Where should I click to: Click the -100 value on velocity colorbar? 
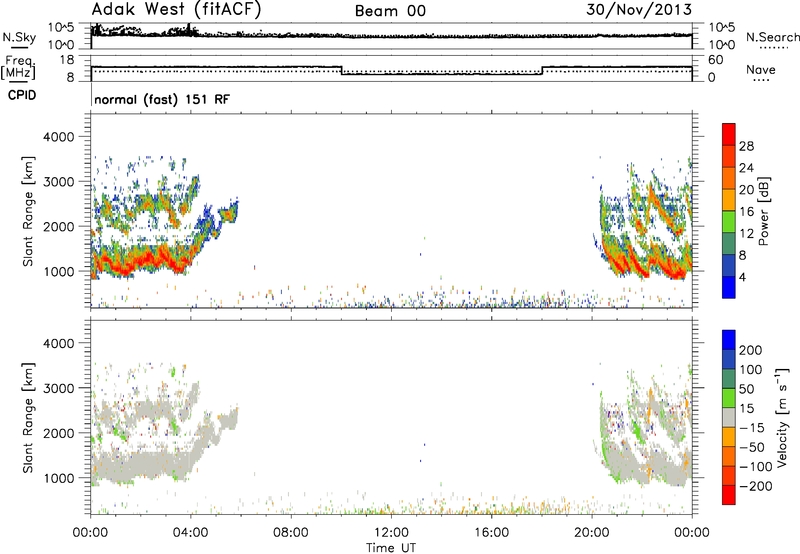click(x=756, y=467)
